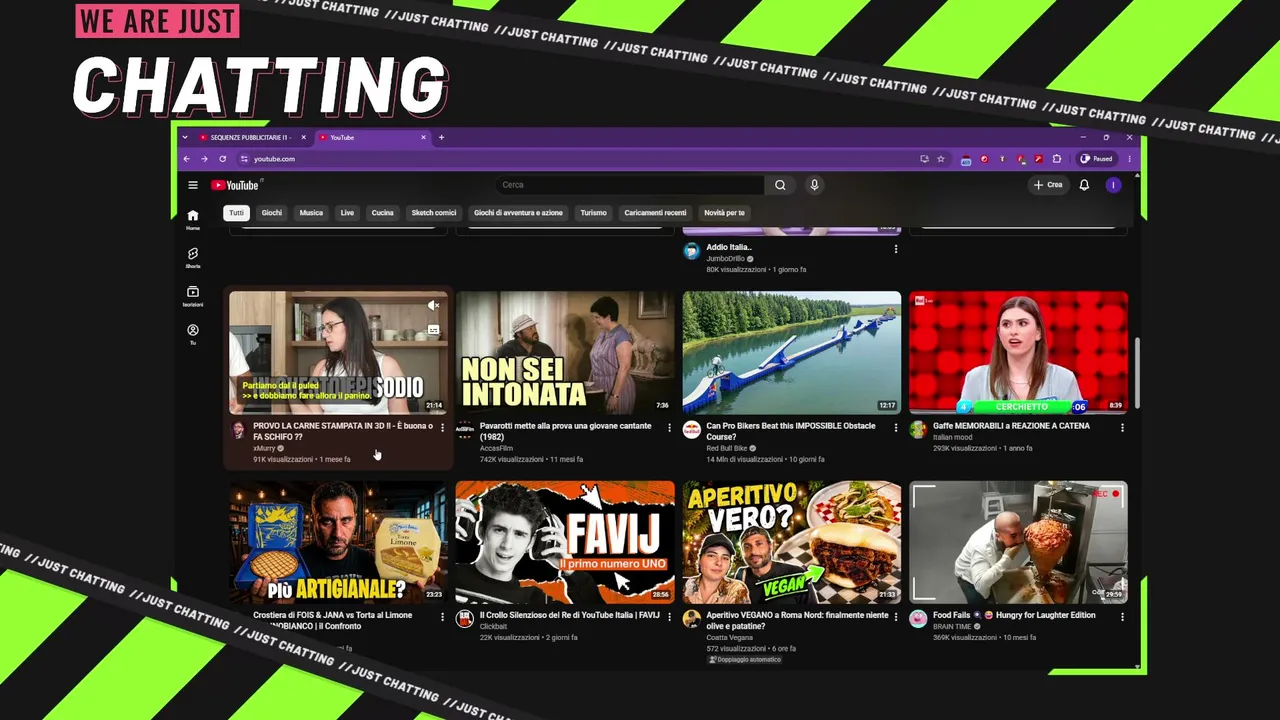Click the browser forward arrow
The width and height of the screenshot is (1280, 720).
click(x=204, y=159)
